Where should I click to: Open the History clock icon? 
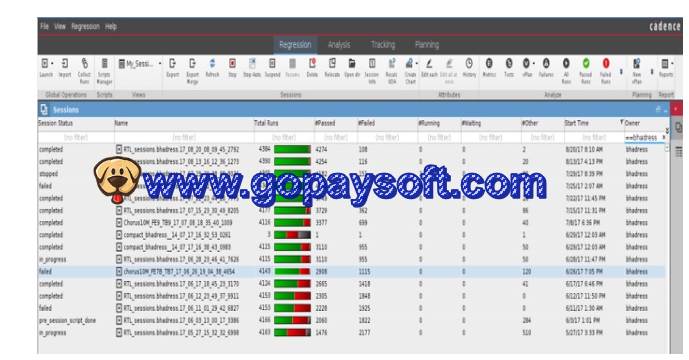coord(469,64)
